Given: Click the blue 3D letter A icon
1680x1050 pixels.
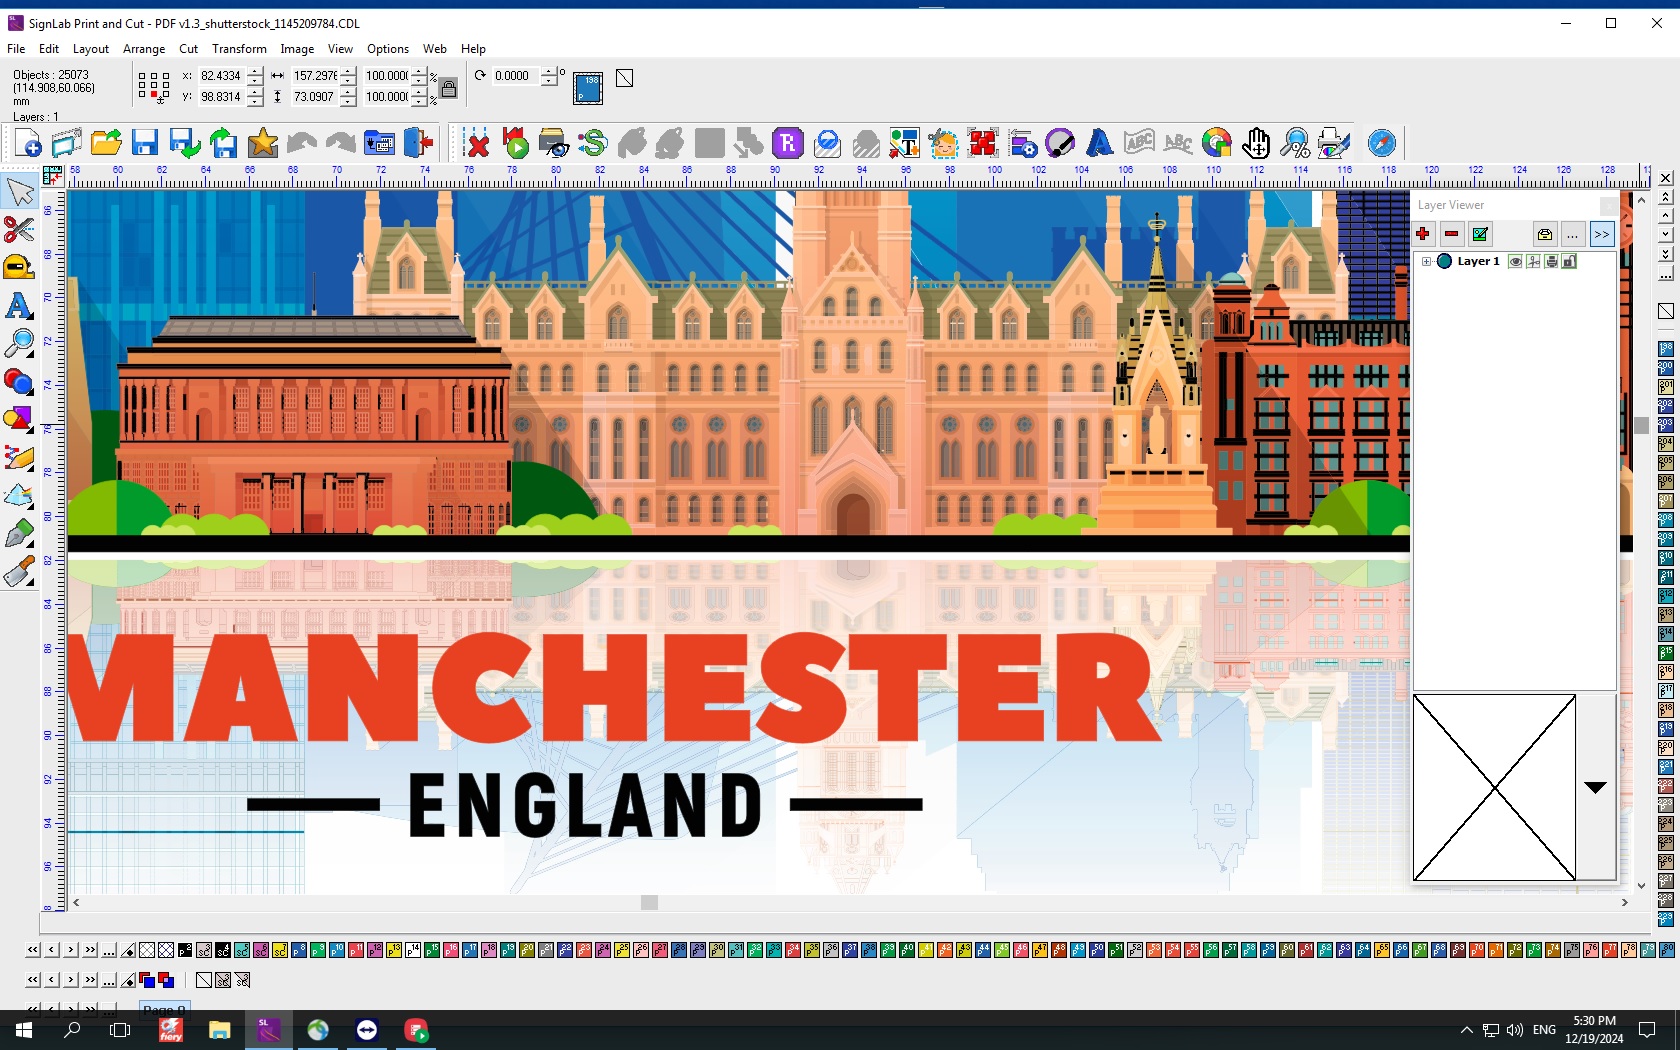Looking at the screenshot, I should (1100, 143).
